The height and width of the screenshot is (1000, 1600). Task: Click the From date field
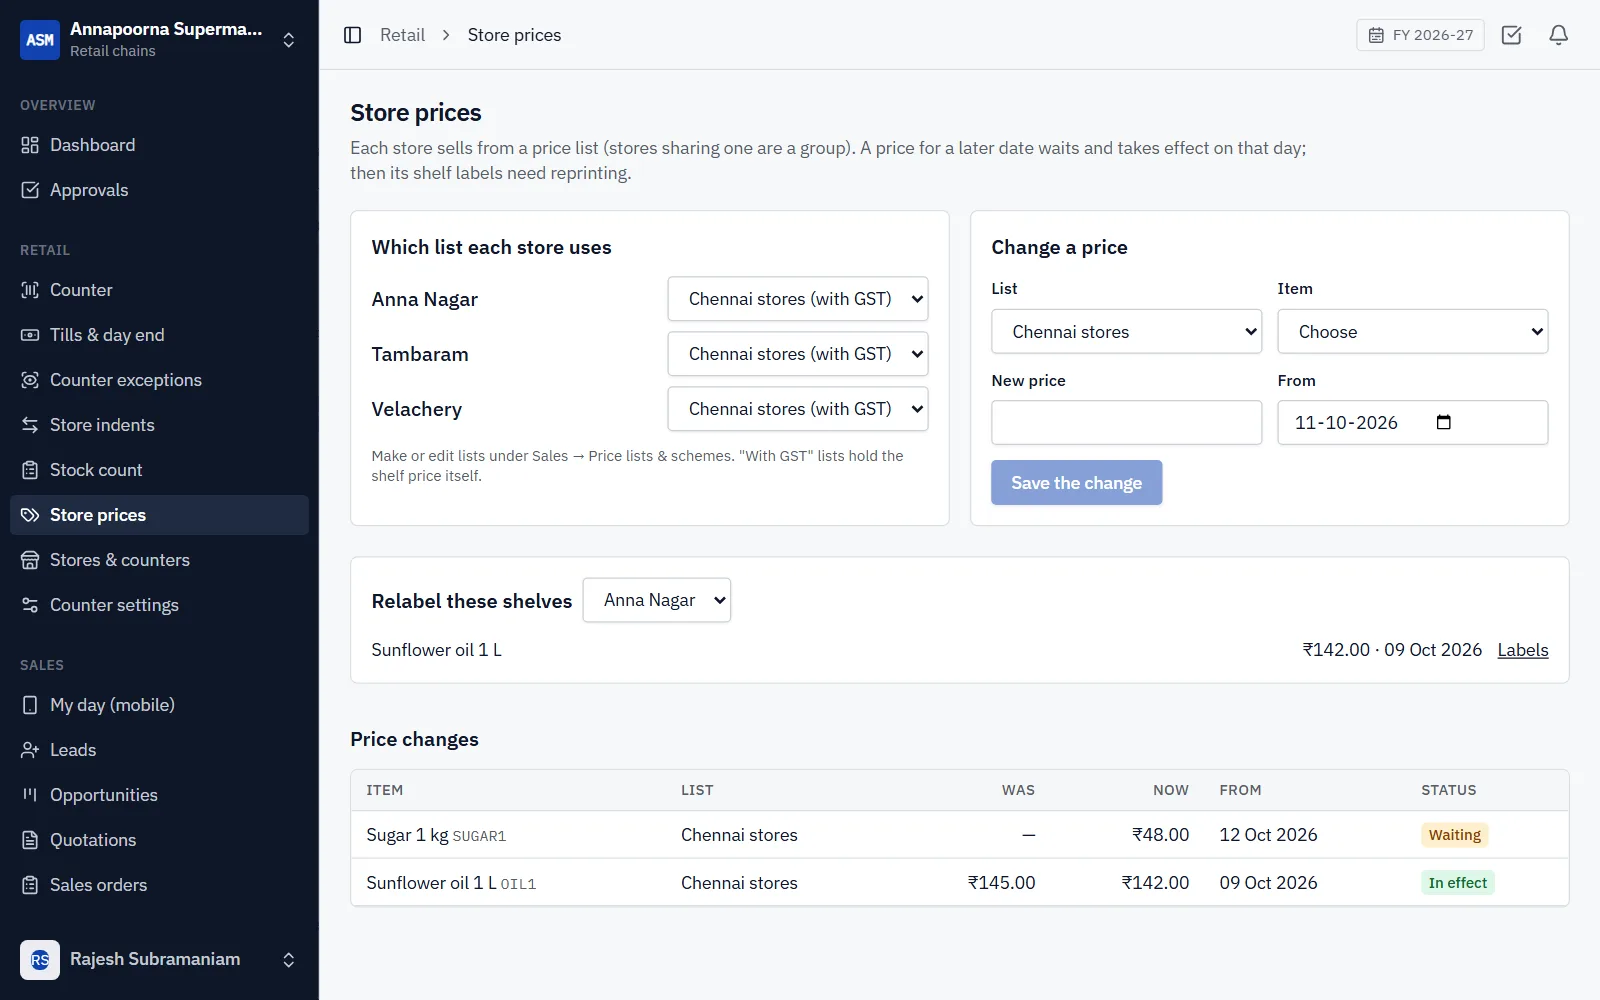coord(1413,423)
